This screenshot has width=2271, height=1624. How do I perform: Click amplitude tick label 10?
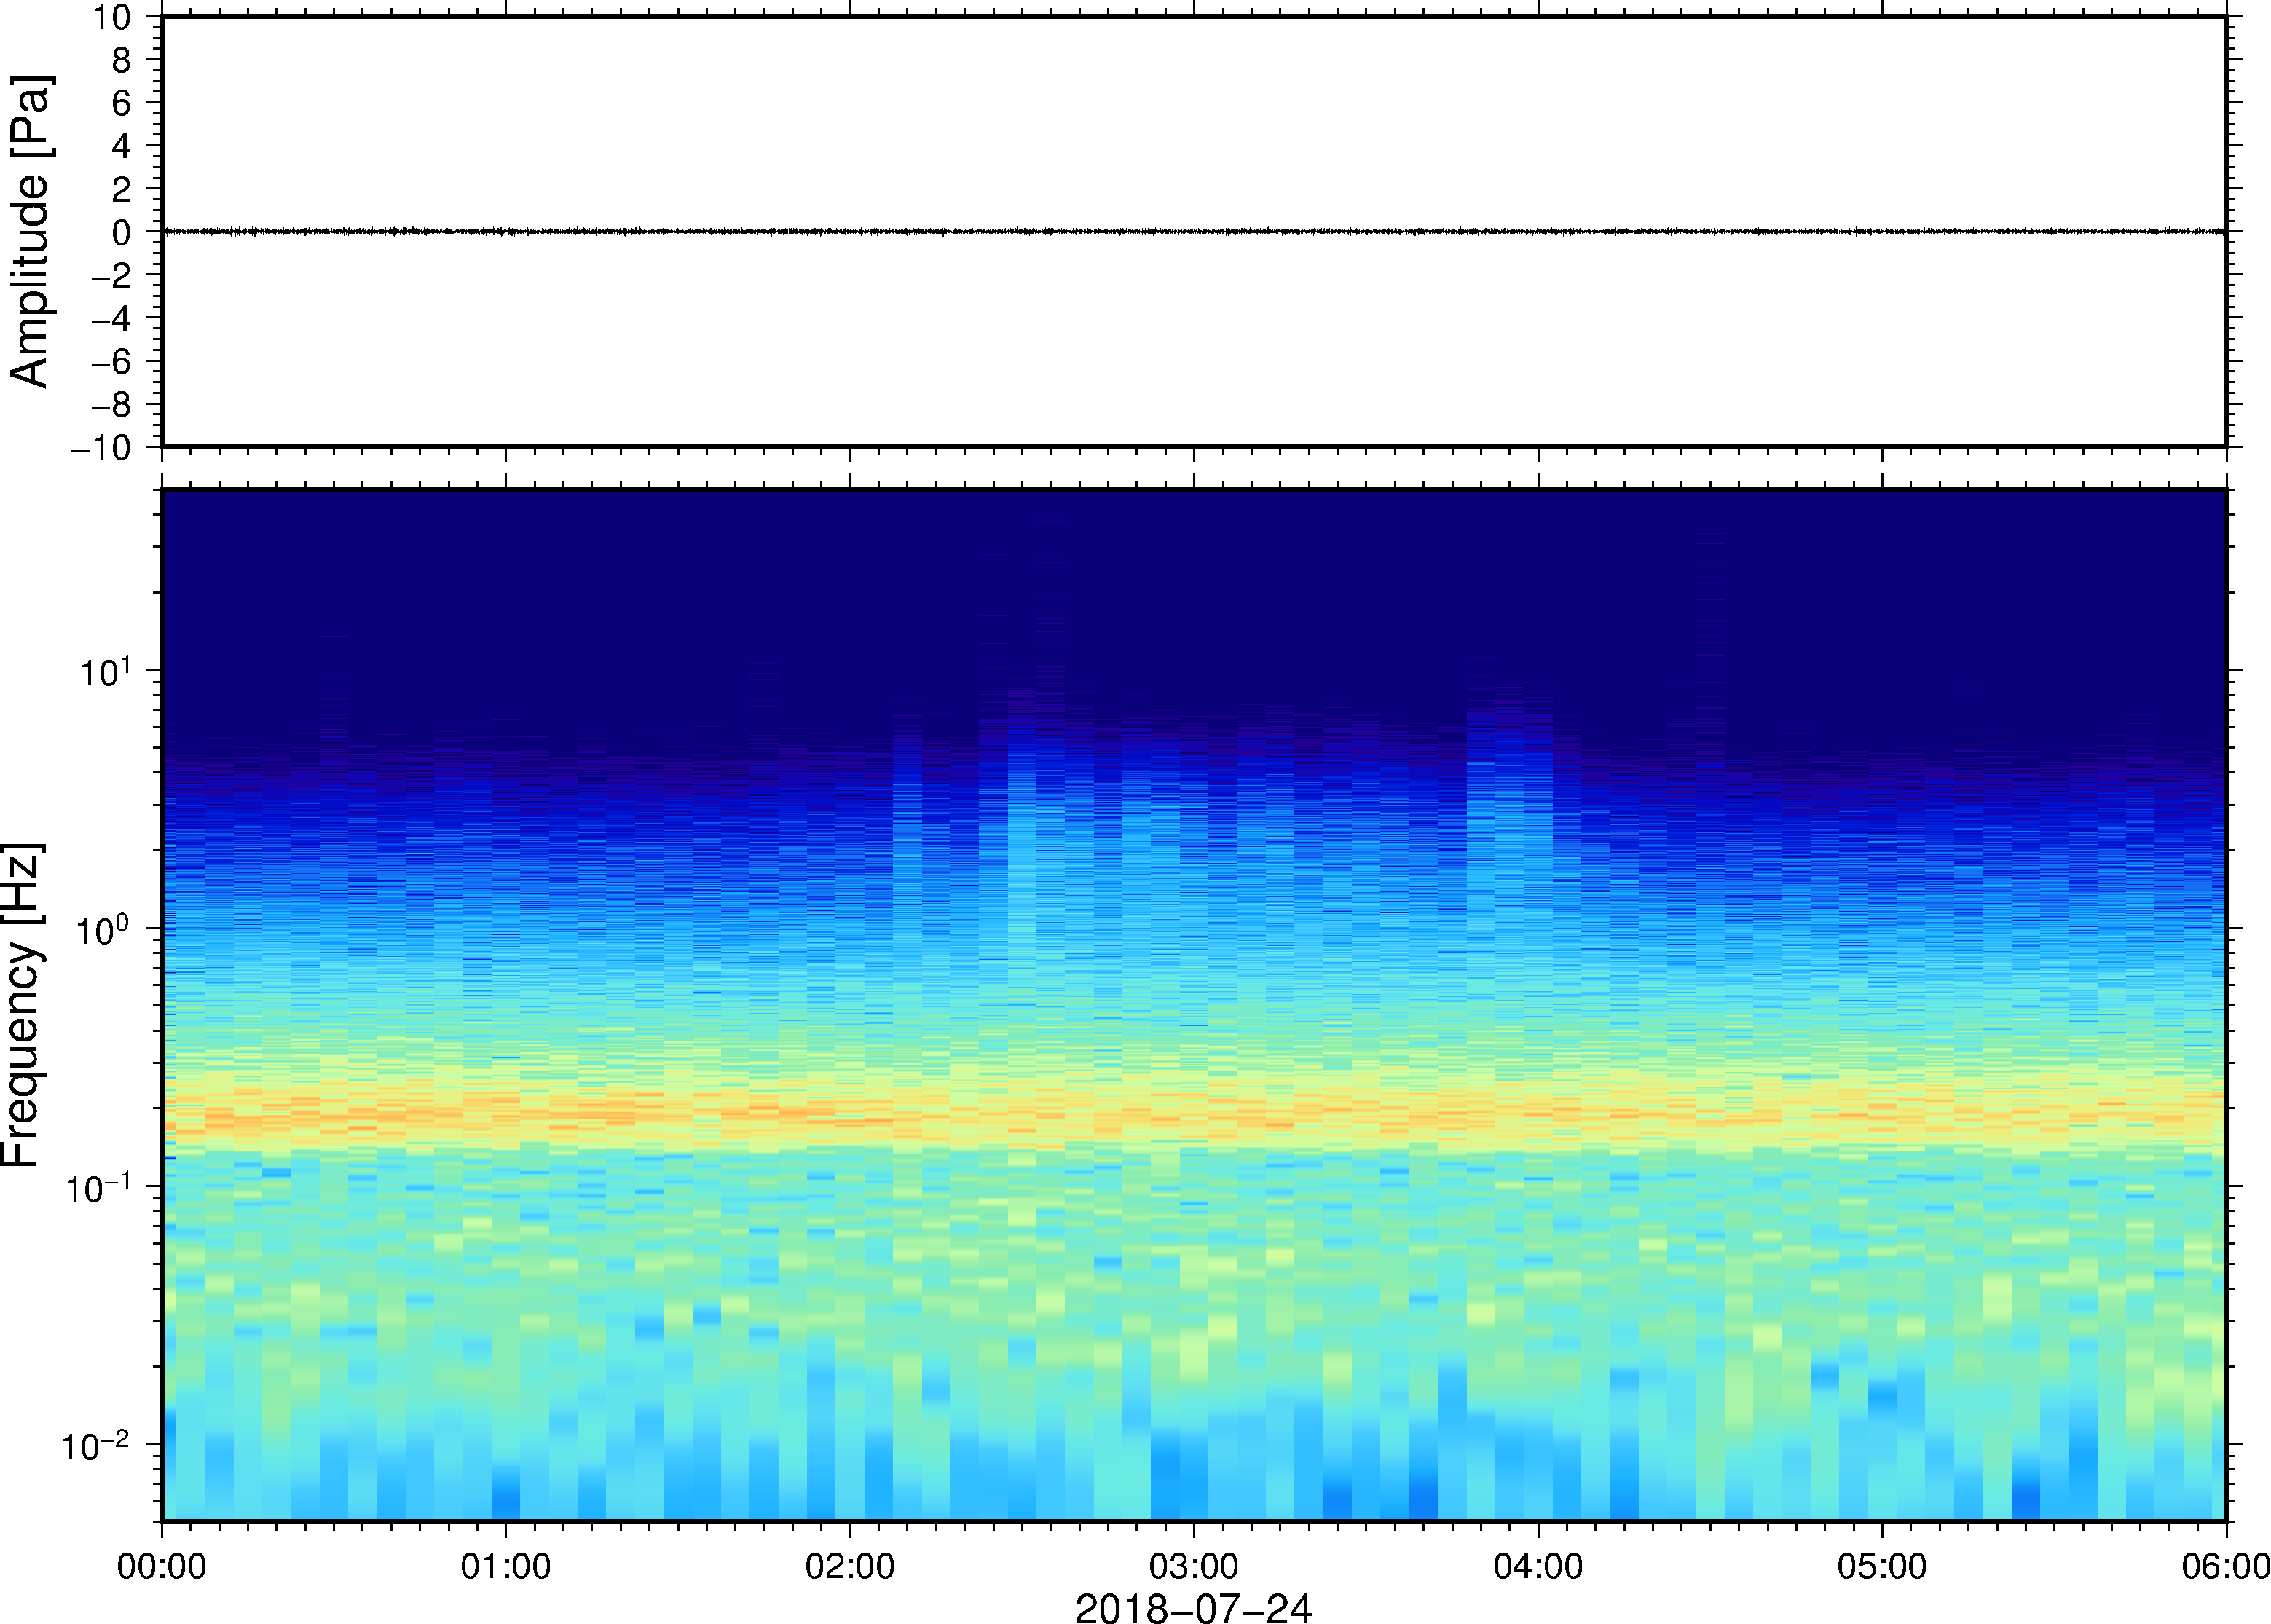(x=113, y=17)
